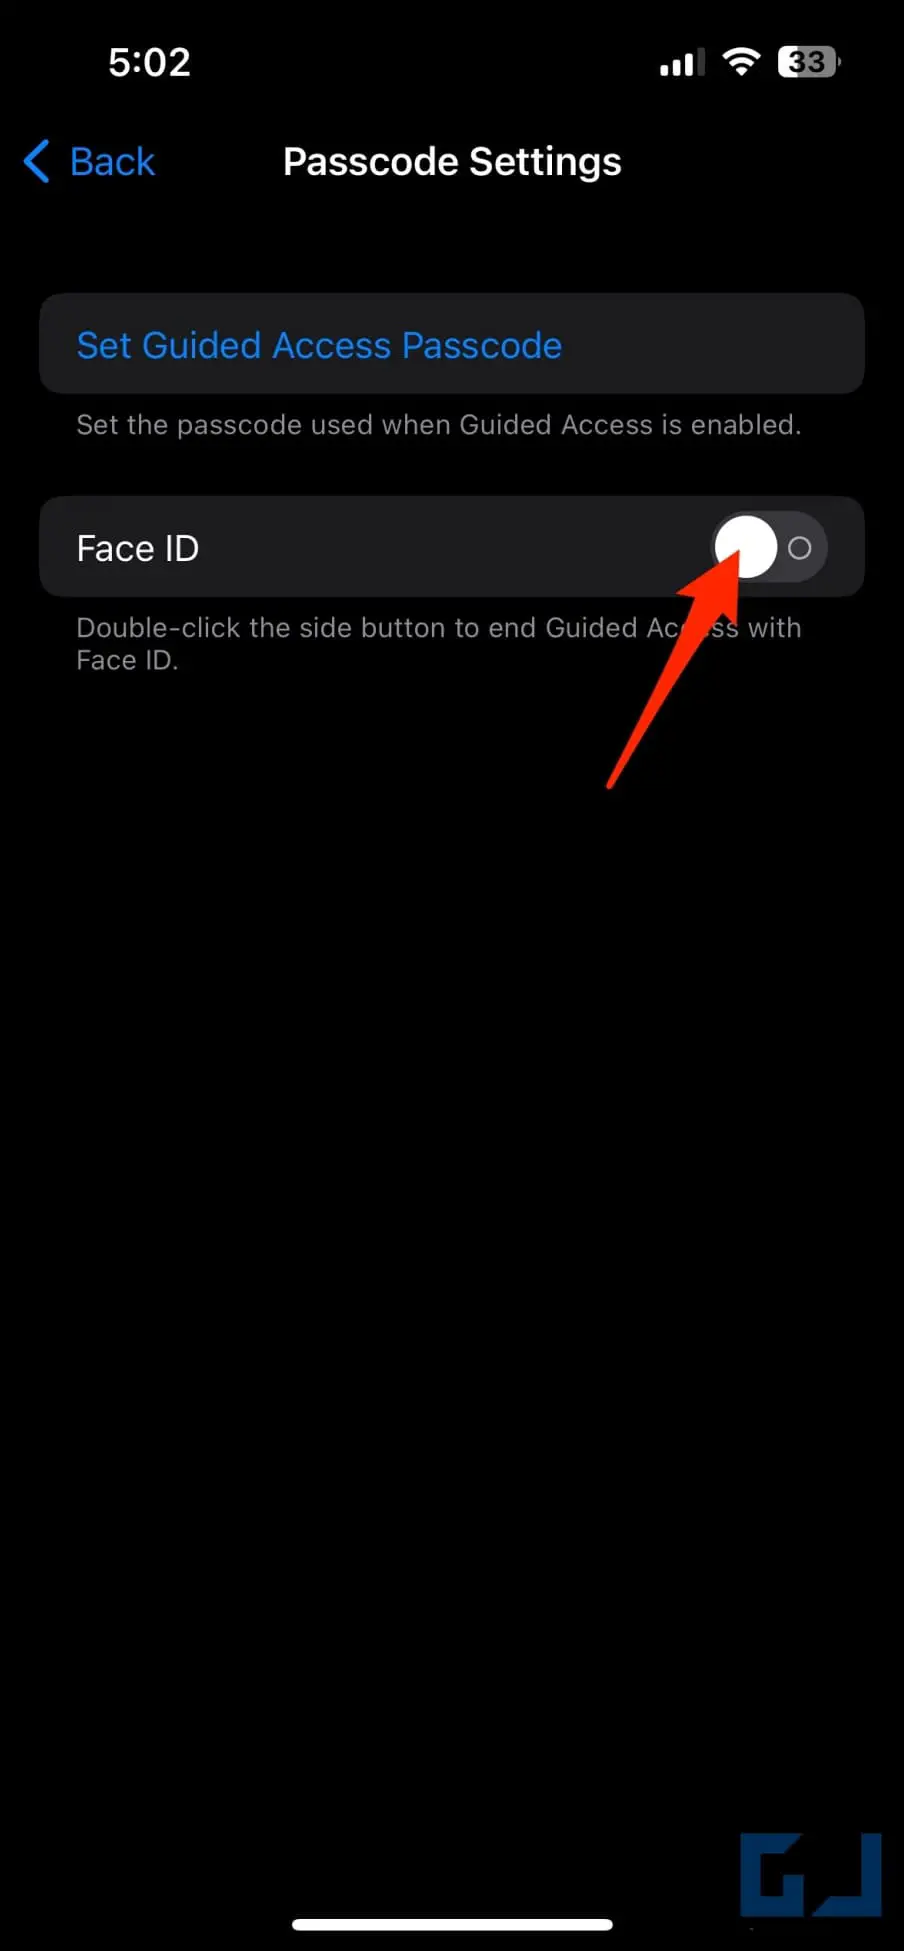This screenshot has width=904, height=1951.
Task: Tap the 5:02 clock in status bar
Action: (149, 62)
